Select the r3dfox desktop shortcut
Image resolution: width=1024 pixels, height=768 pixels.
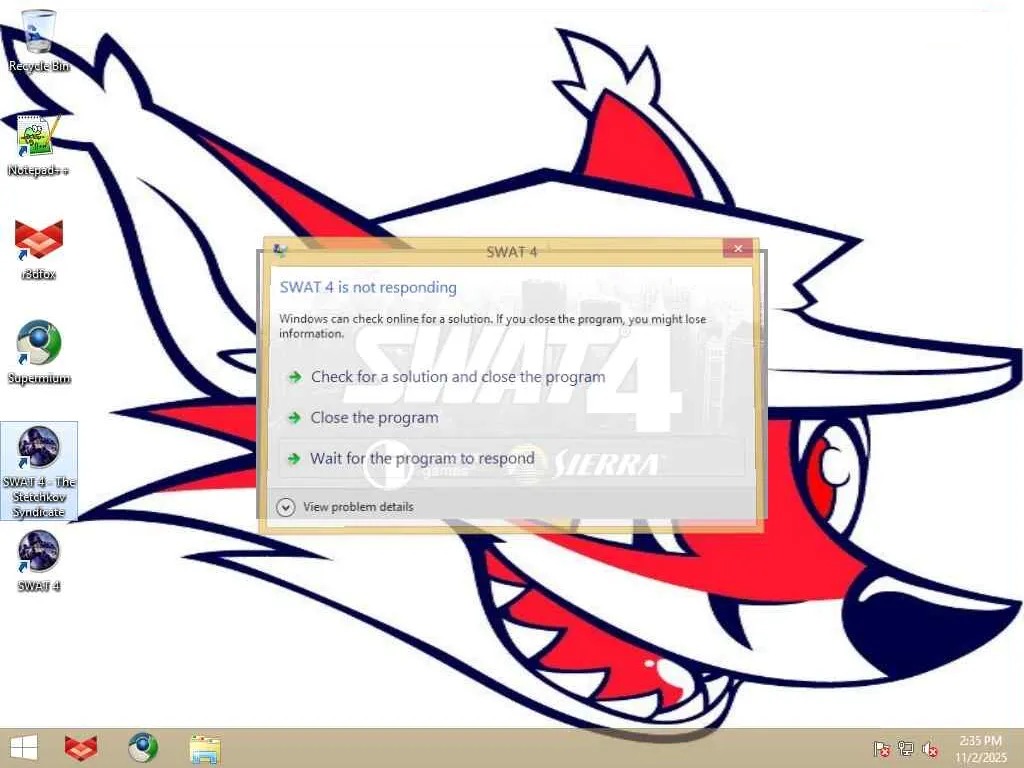click(x=38, y=249)
